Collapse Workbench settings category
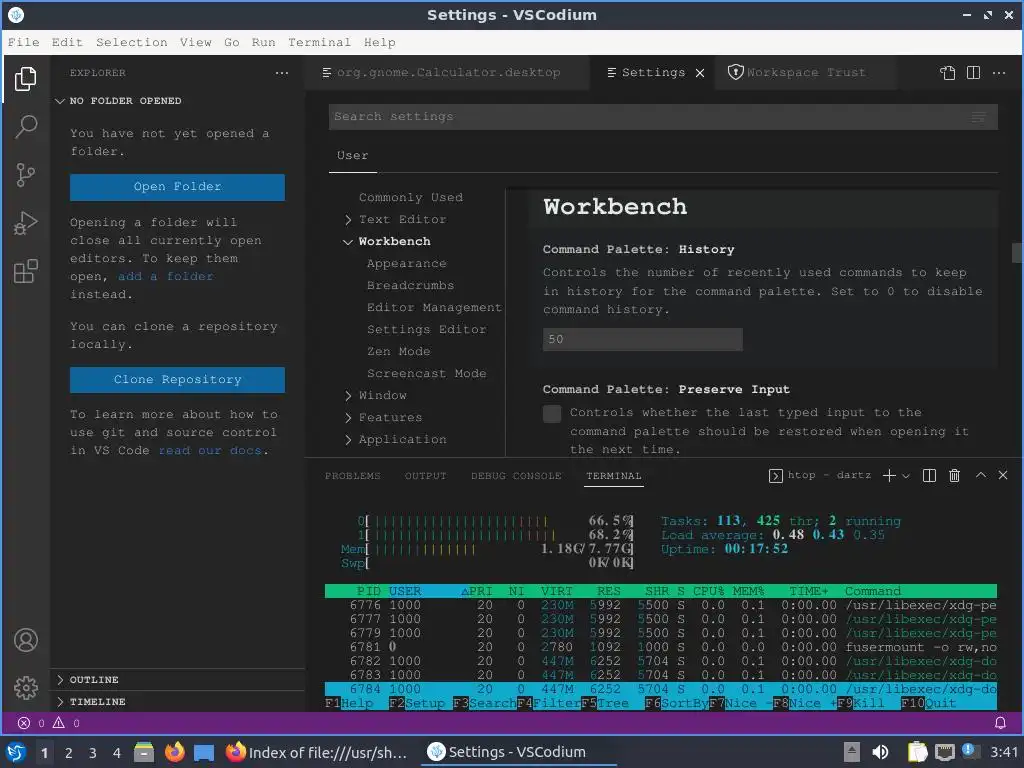1024x768 pixels. [x=394, y=242]
